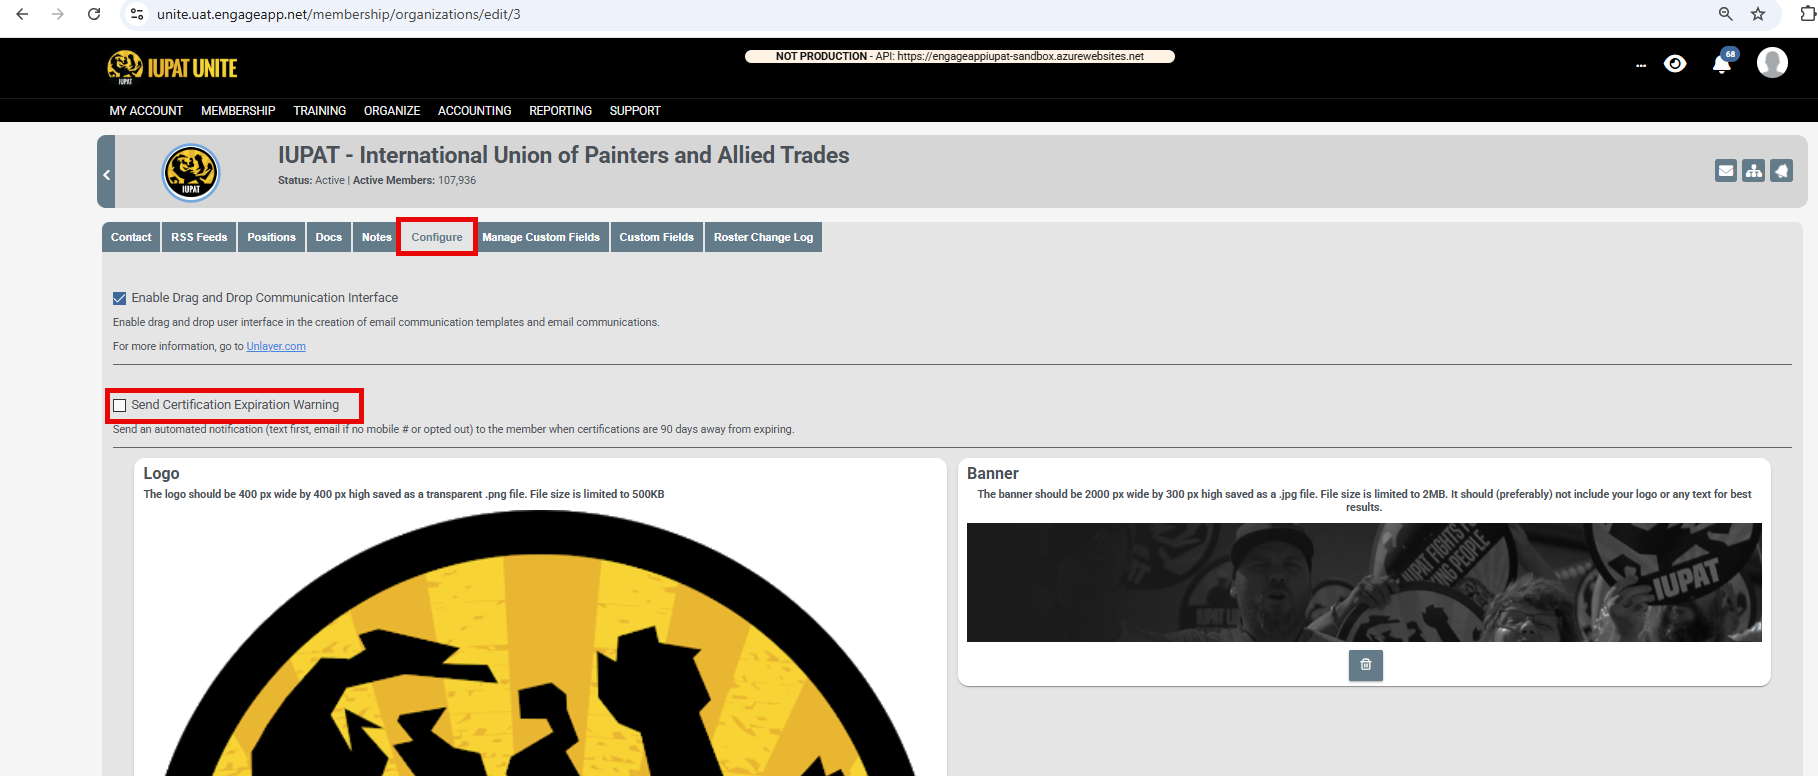Click the address bar URL
1818x776 pixels.
tap(338, 14)
